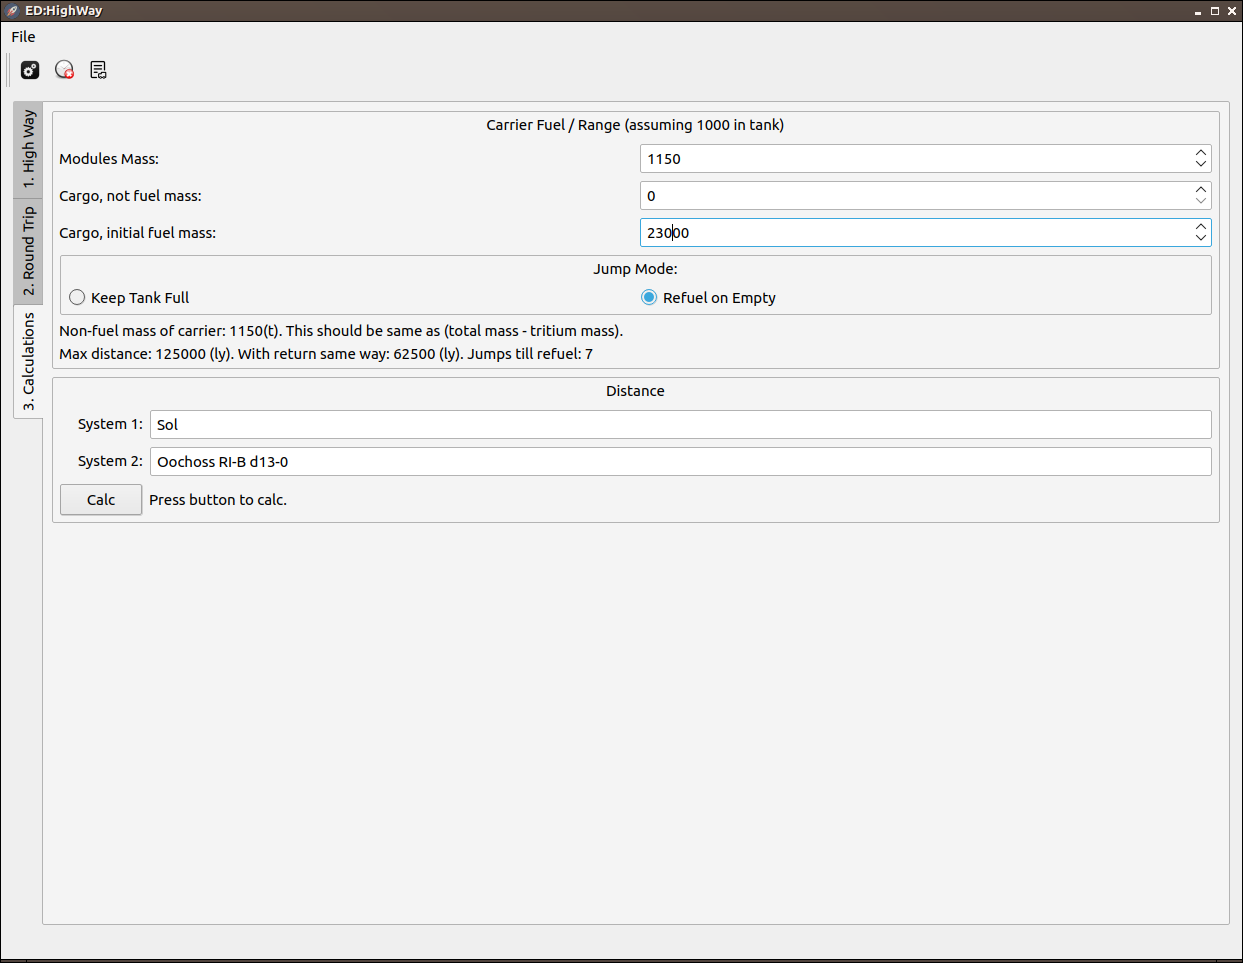The image size is (1243, 963).
Task: Click the System 1 field containing Sol
Action: pos(681,425)
